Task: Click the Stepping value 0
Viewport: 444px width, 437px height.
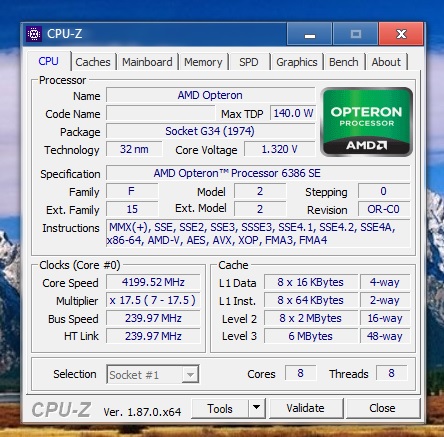Action: coord(384,191)
